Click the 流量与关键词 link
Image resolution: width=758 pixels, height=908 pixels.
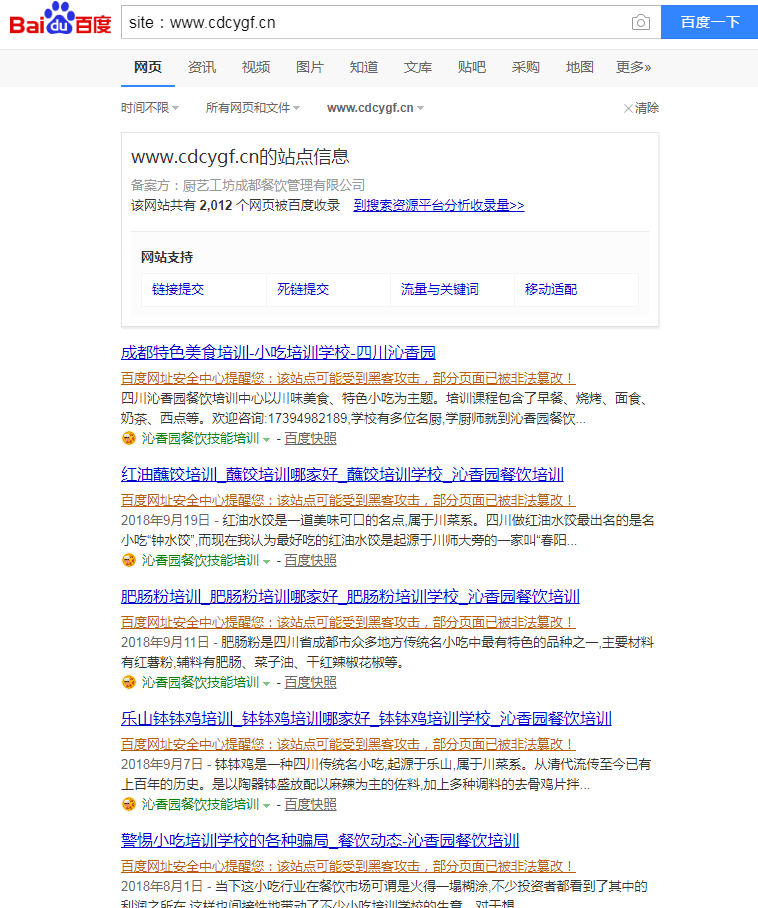pyautogui.click(x=440, y=290)
